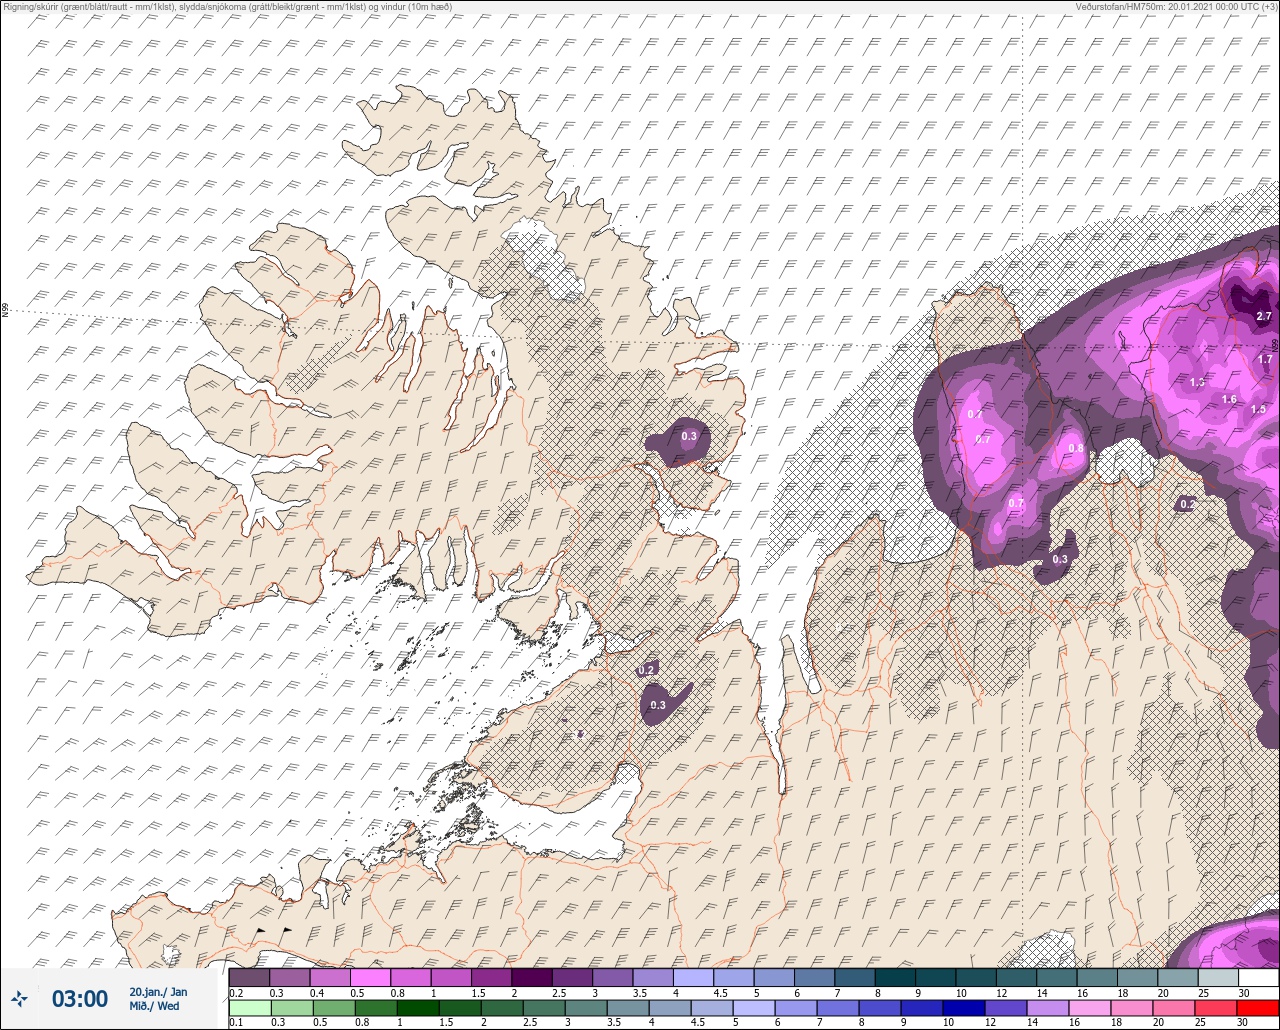Click the 1.7 precipitation value label
The image size is (1280, 1030).
tap(1265, 360)
